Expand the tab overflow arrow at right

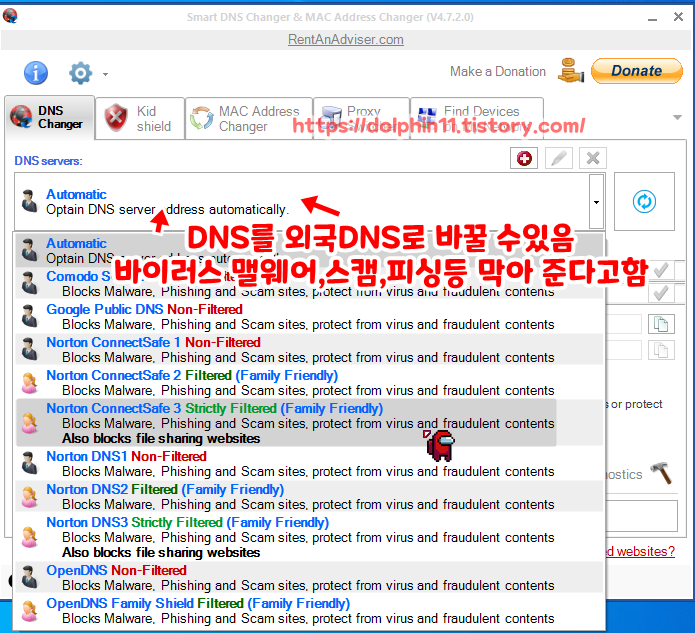[677, 117]
